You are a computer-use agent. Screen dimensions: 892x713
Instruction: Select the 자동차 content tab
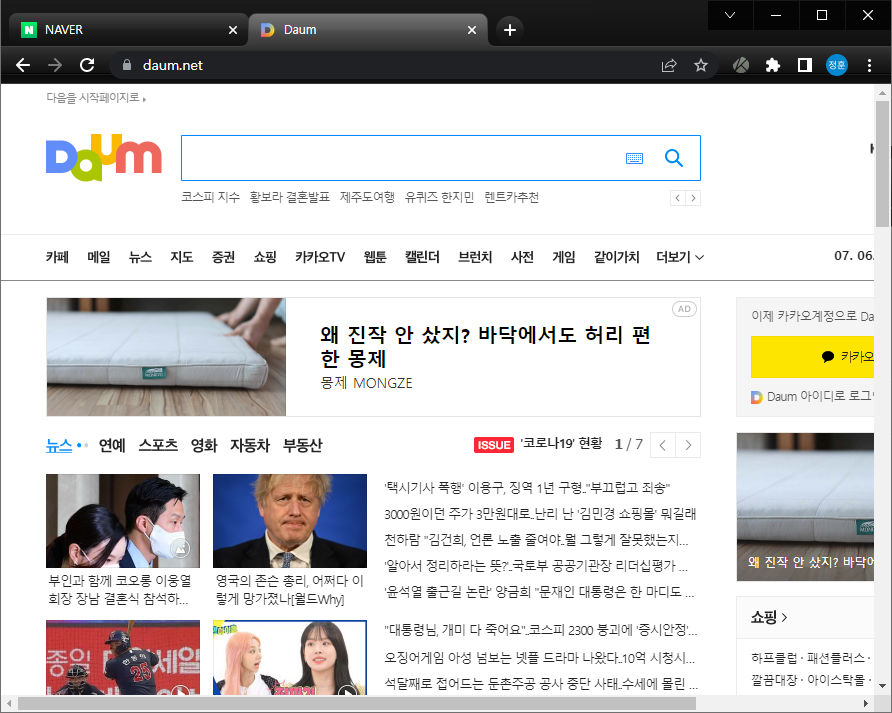(x=250, y=445)
